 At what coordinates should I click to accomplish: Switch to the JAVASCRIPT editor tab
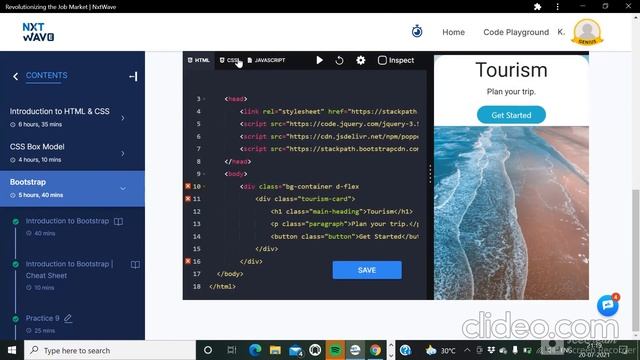[x=266, y=60]
